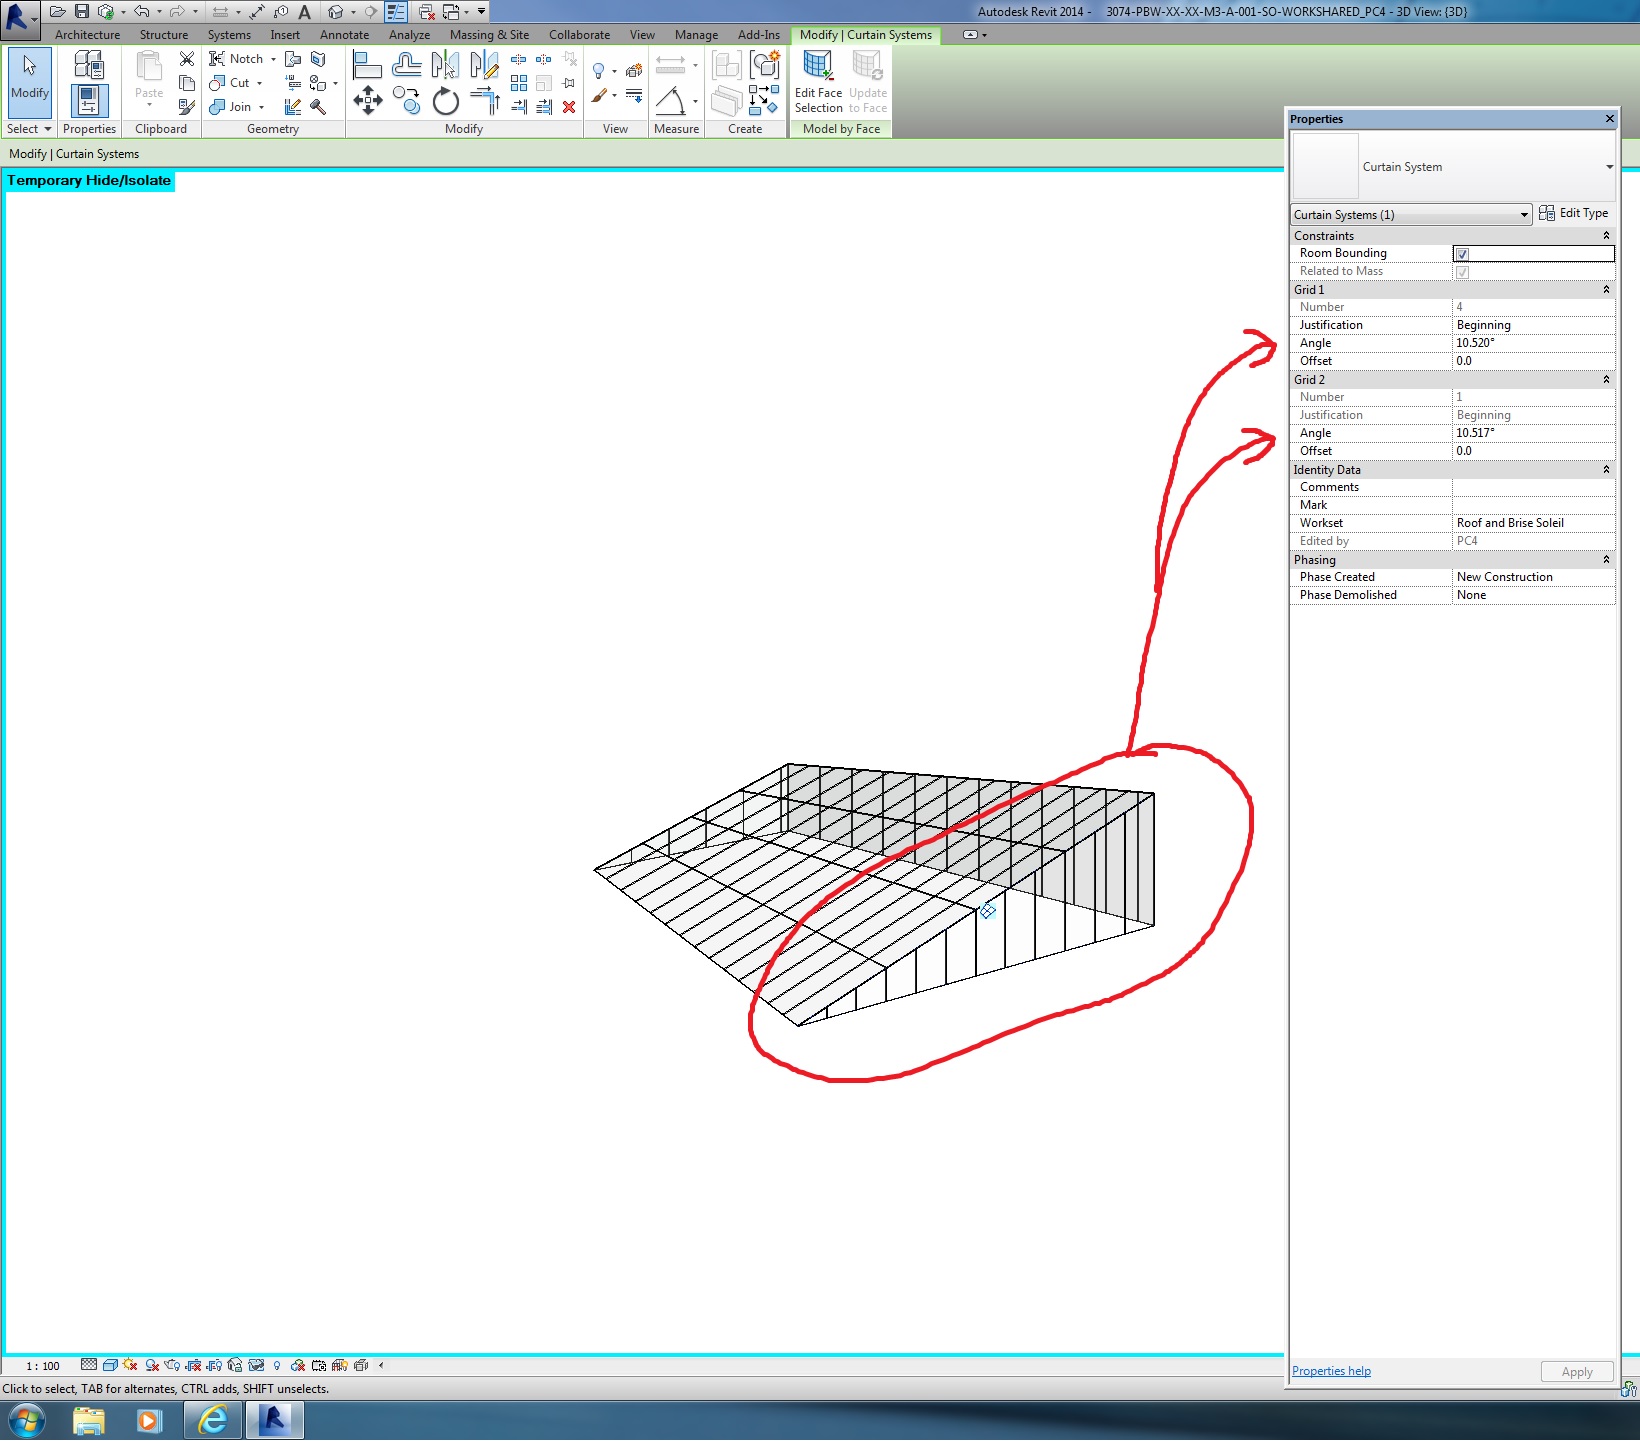Viewport: 1640px width, 1450px height.
Task: Open the Massing & Site ribbon tab
Action: pyautogui.click(x=489, y=35)
